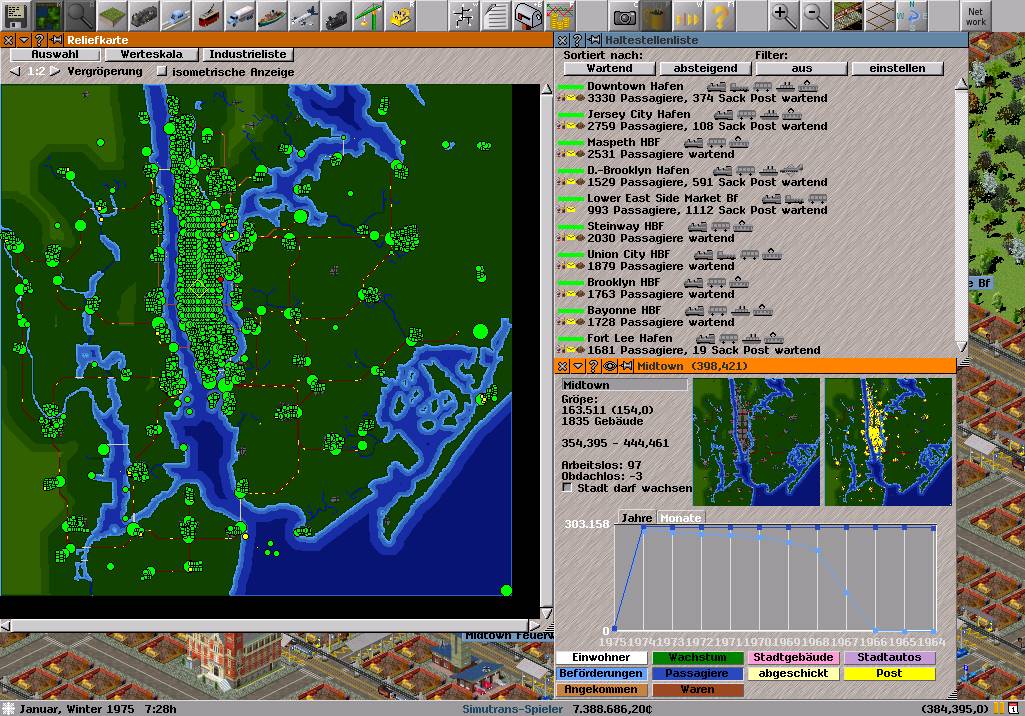This screenshot has width=1025, height=716.
Task: Toggle Stadt darf wachsen checkbox
Action: (568, 488)
